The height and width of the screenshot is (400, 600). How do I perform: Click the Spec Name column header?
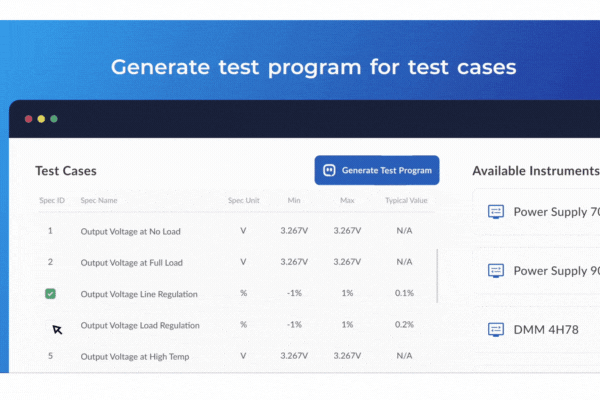point(99,200)
